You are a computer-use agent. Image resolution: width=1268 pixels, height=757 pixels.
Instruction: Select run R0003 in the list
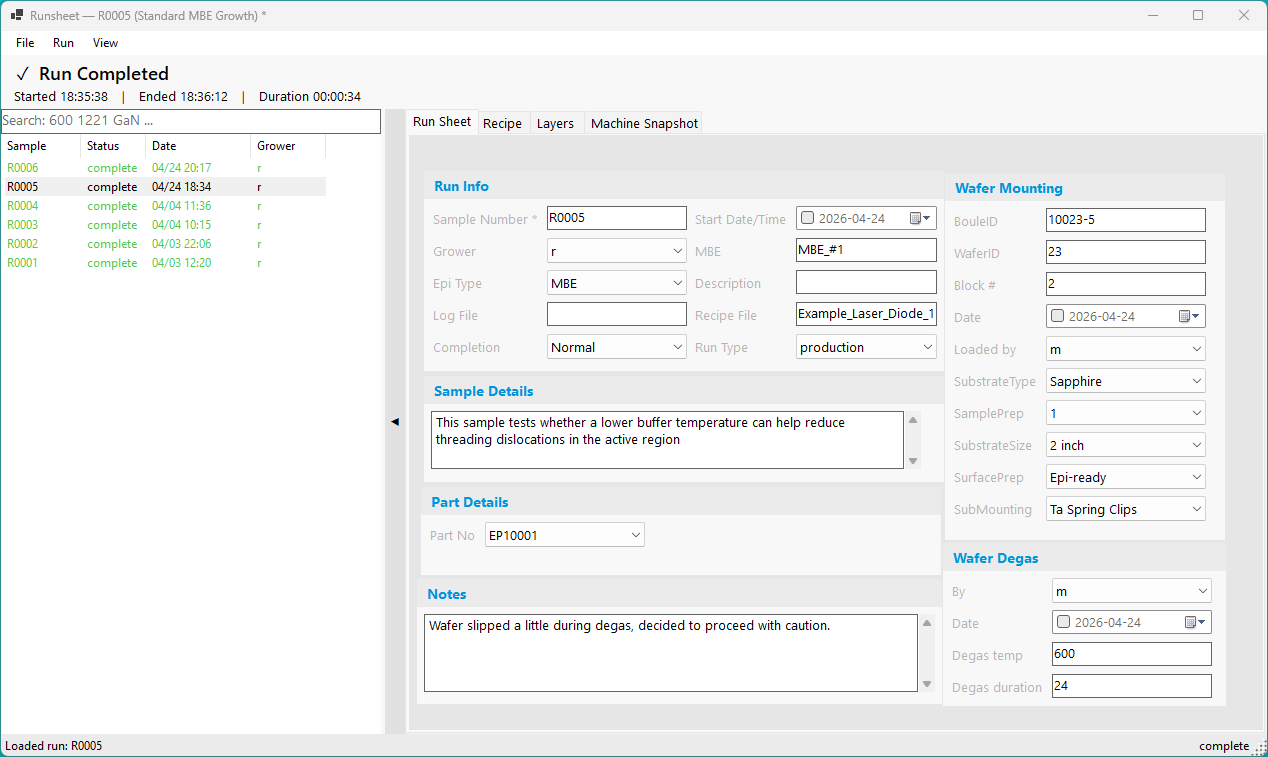[x=163, y=225]
